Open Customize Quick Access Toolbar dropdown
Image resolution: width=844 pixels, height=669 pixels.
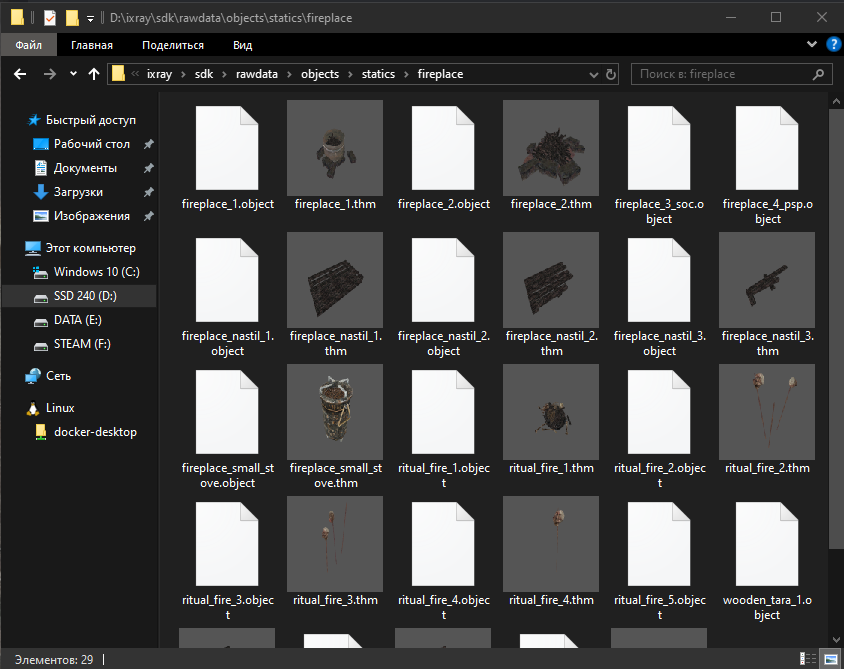(x=90, y=19)
